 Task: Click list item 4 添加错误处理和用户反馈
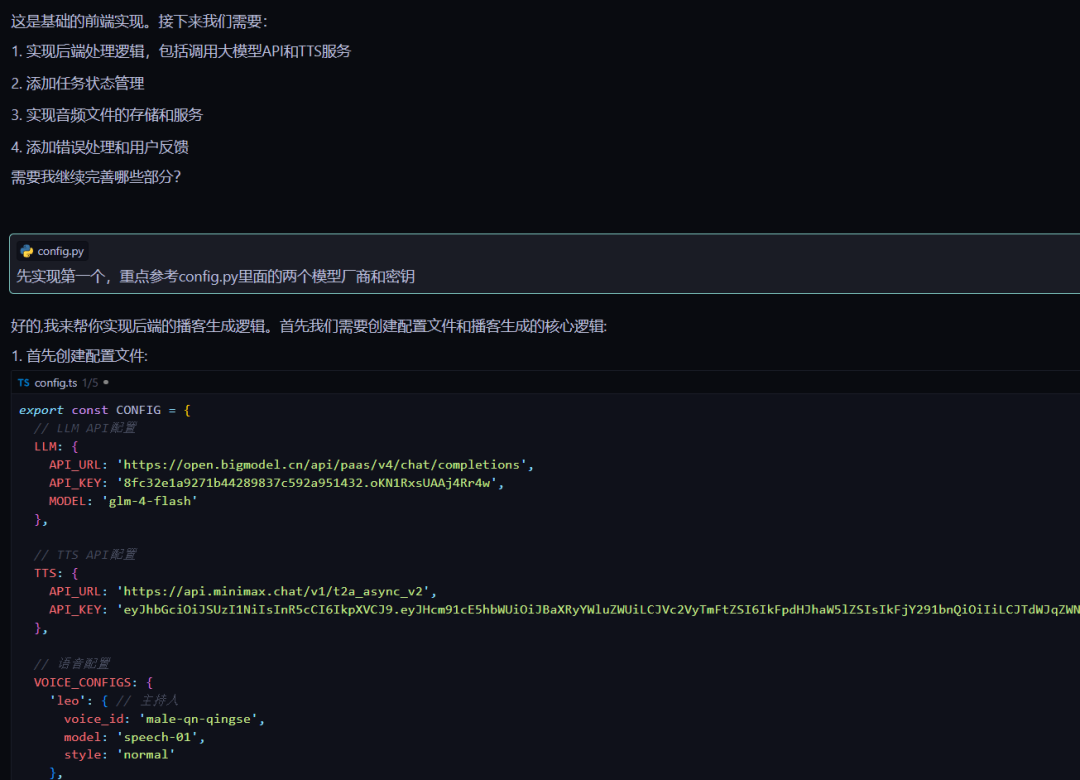pos(100,147)
